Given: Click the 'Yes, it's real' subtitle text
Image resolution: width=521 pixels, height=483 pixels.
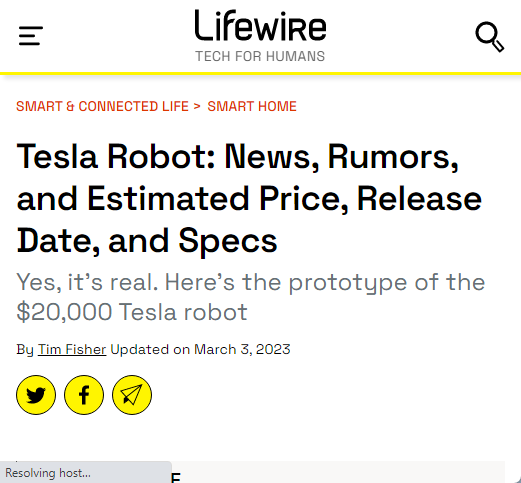Looking at the screenshot, I should pyautogui.click(x=251, y=297).
